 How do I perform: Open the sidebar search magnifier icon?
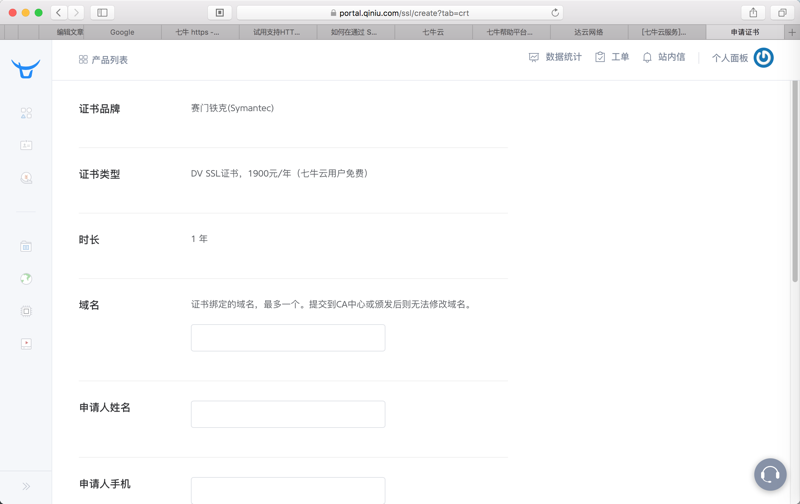tap(26, 178)
